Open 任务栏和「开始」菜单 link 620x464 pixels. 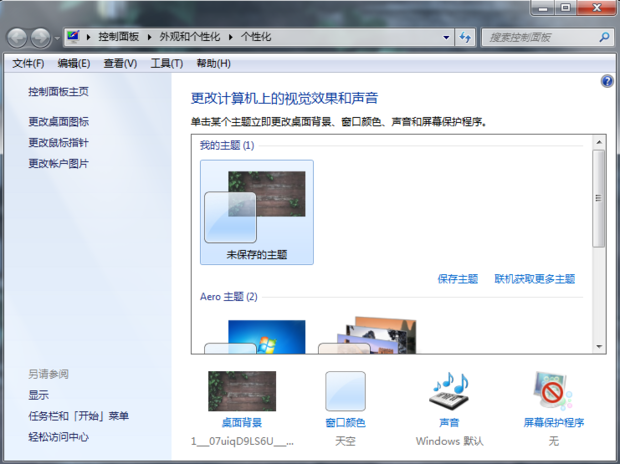pyautogui.click(x=79, y=416)
